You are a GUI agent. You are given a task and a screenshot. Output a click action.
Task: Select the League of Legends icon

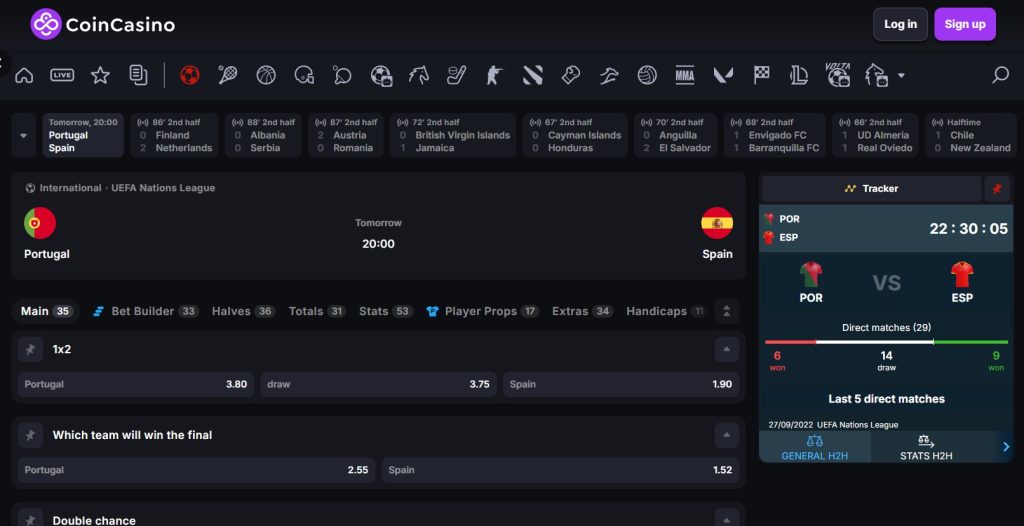(x=799, y=75)
